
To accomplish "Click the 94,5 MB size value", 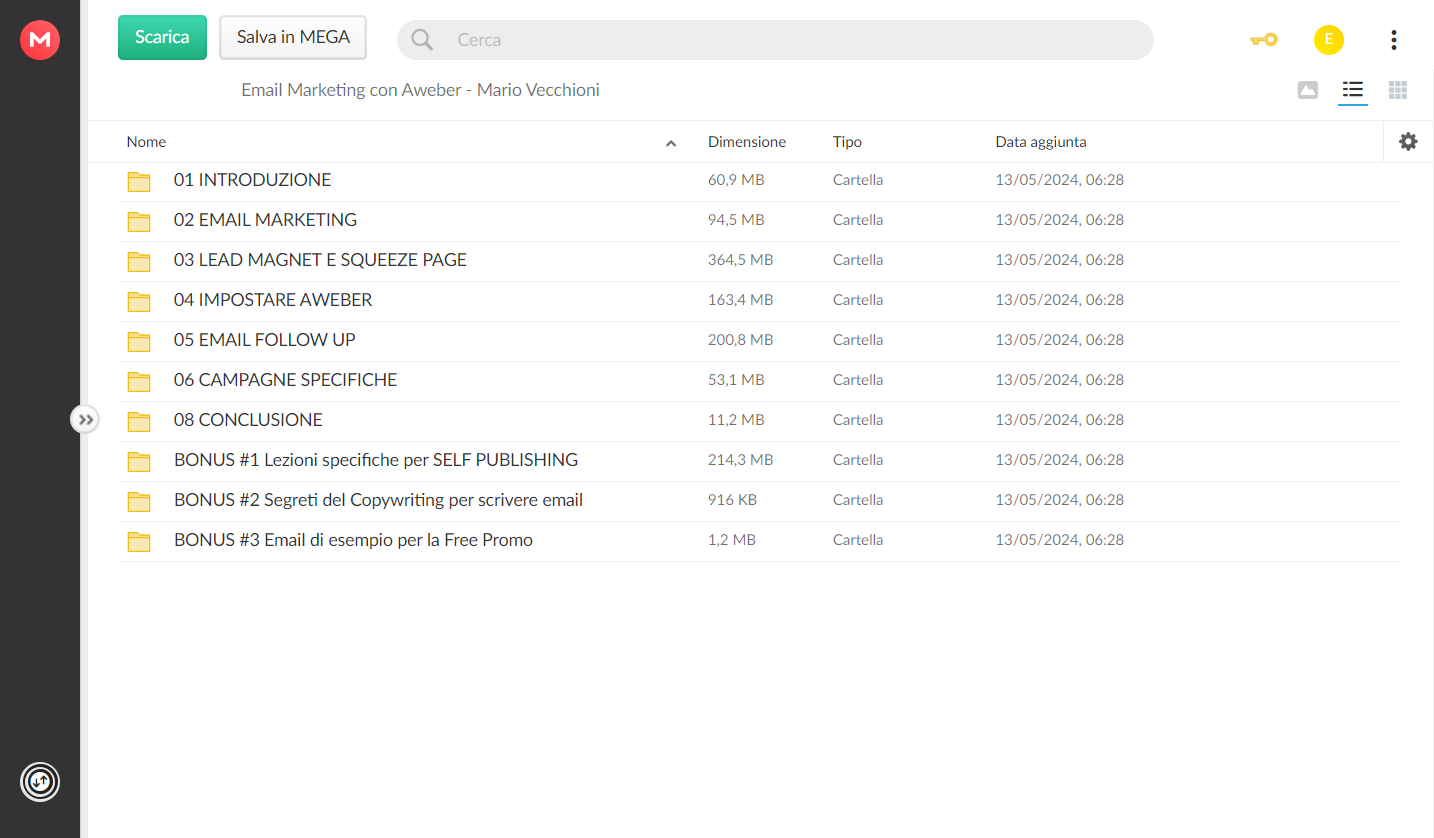I will [x=736, y=220].
